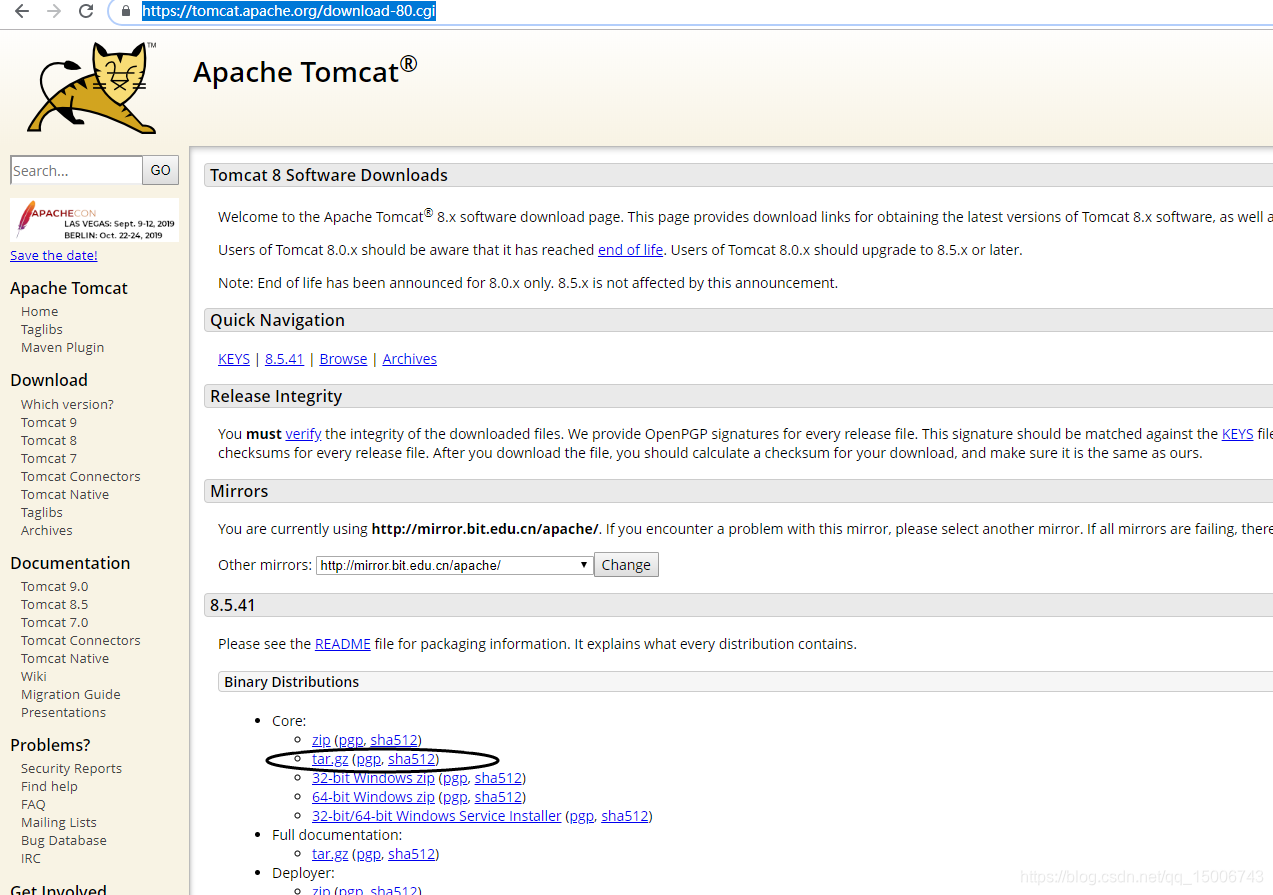
Task: Download 32-bit Windows zip
Action: tap(373, 778)
